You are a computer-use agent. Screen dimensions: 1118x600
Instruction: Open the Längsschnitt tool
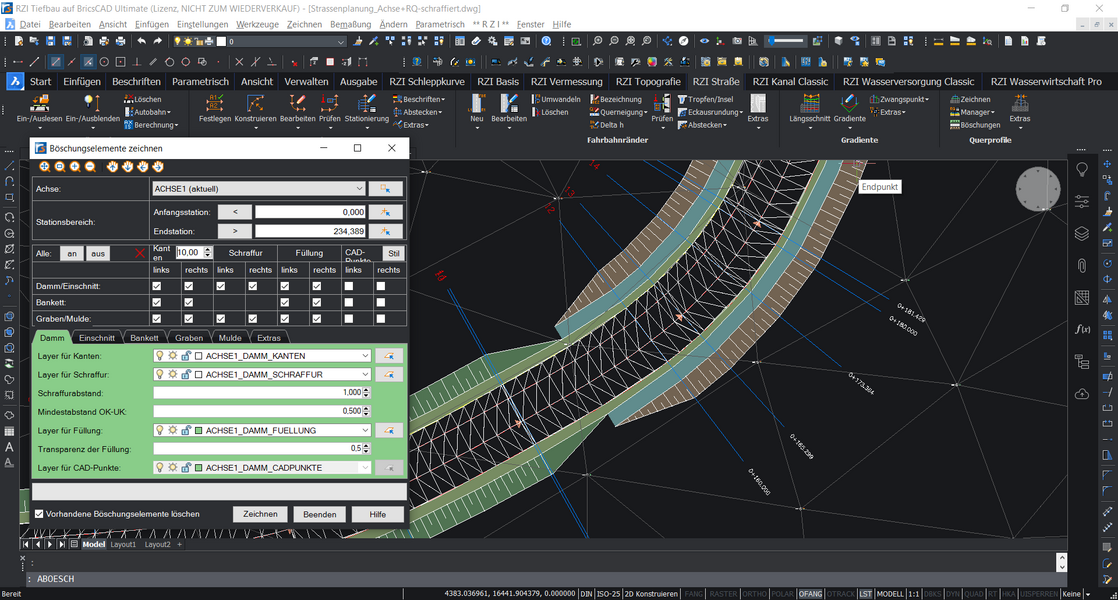pyautogui.click(x=809, y=104)
